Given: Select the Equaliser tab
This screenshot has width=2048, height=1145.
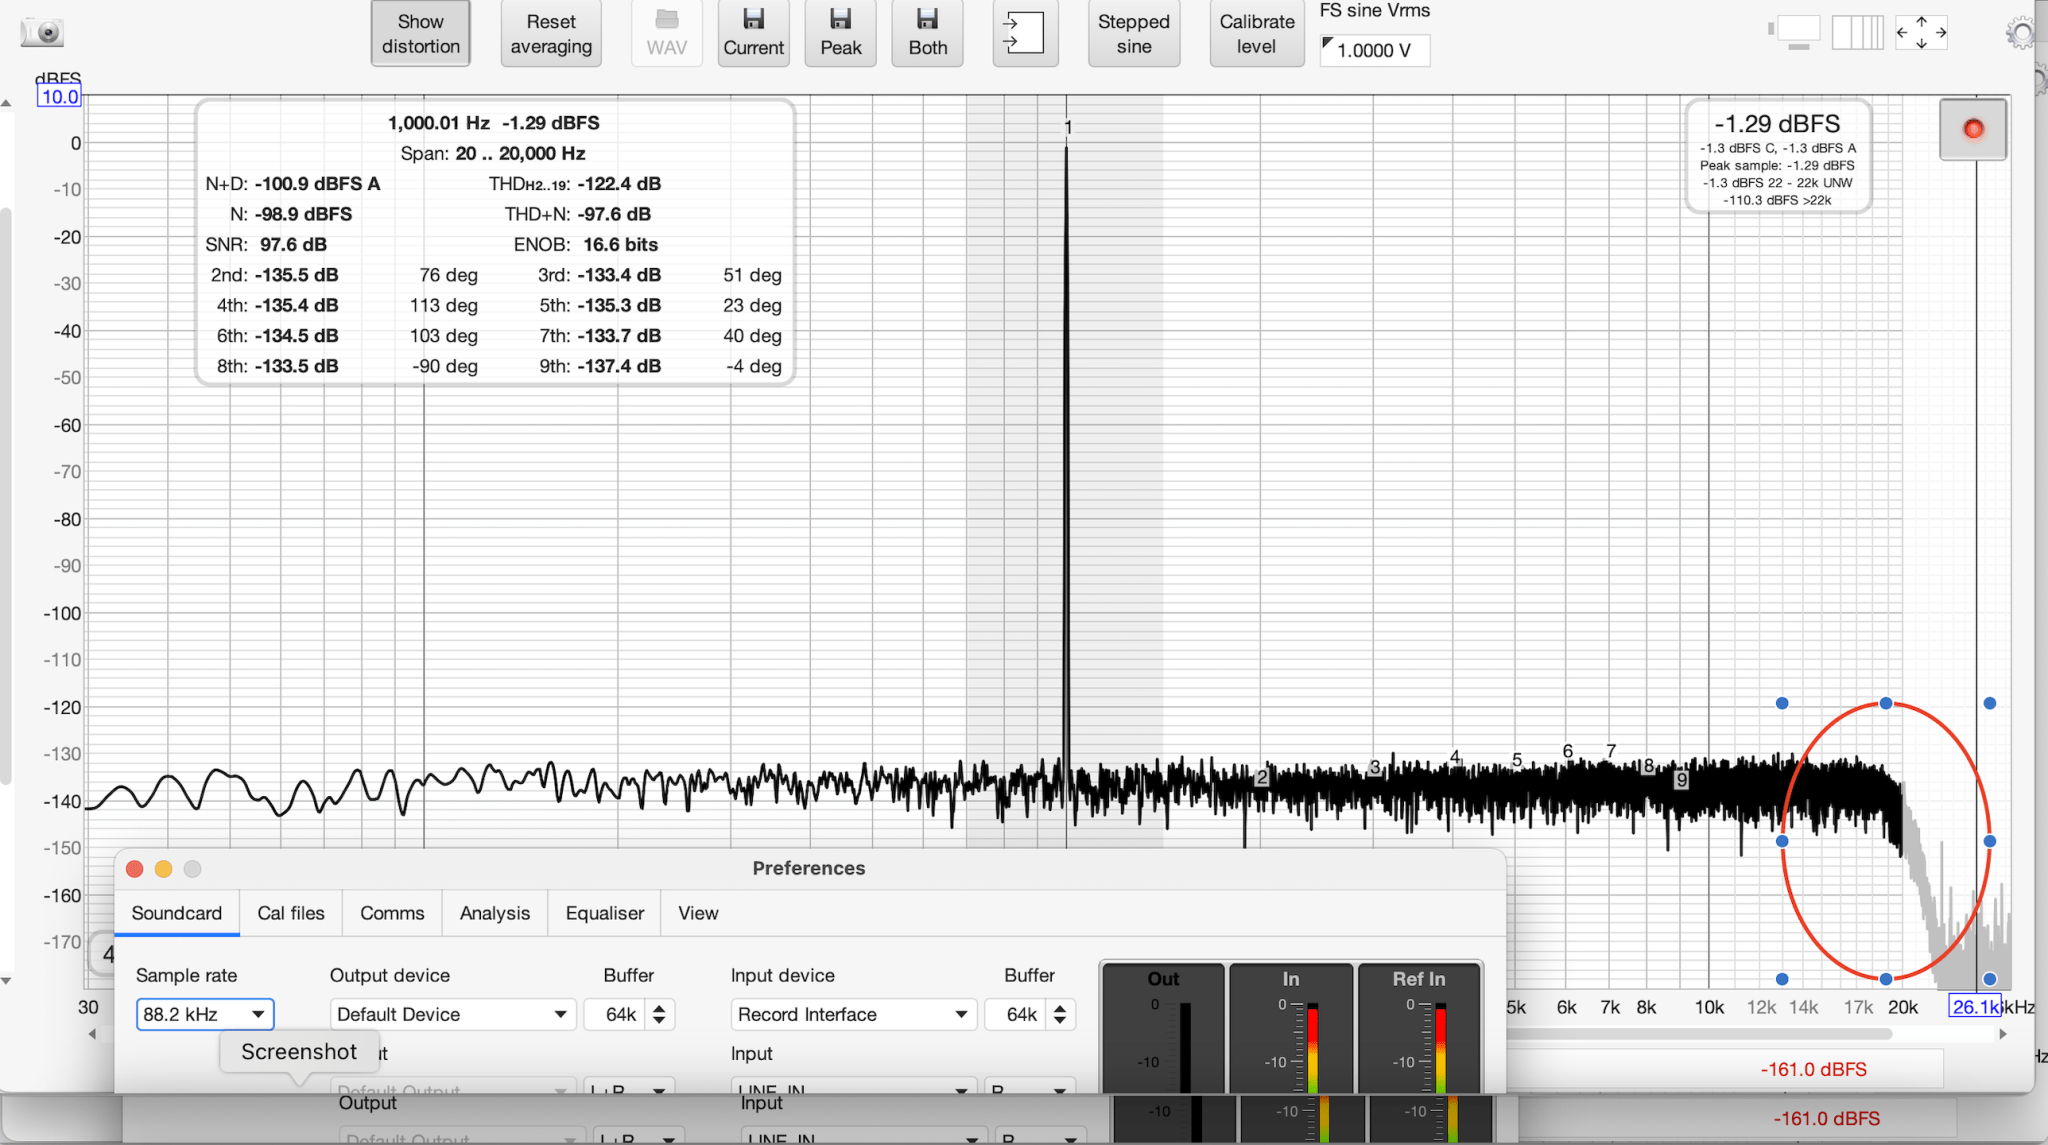Looking at the screenshot, I should (605, 913).
